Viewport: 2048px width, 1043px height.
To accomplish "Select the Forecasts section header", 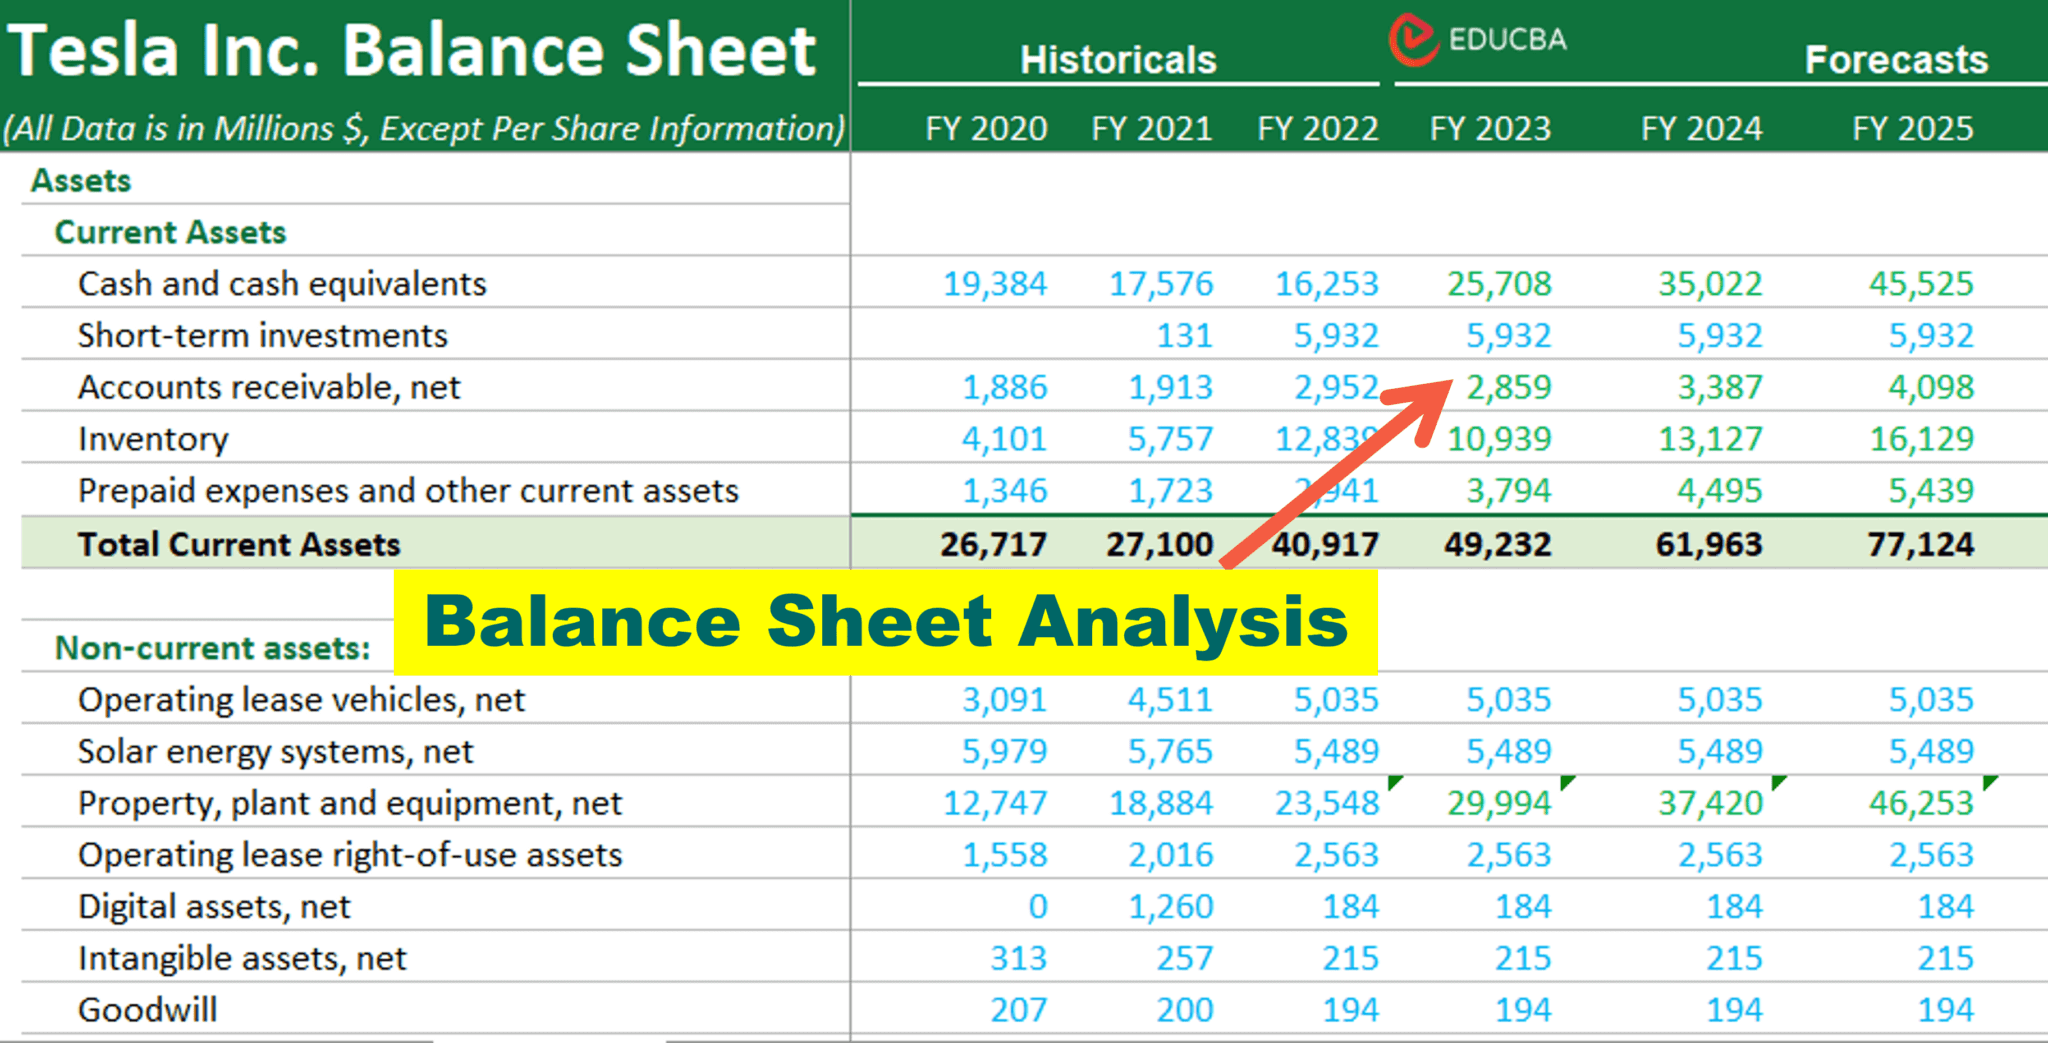I will (x=1895, y=60).
